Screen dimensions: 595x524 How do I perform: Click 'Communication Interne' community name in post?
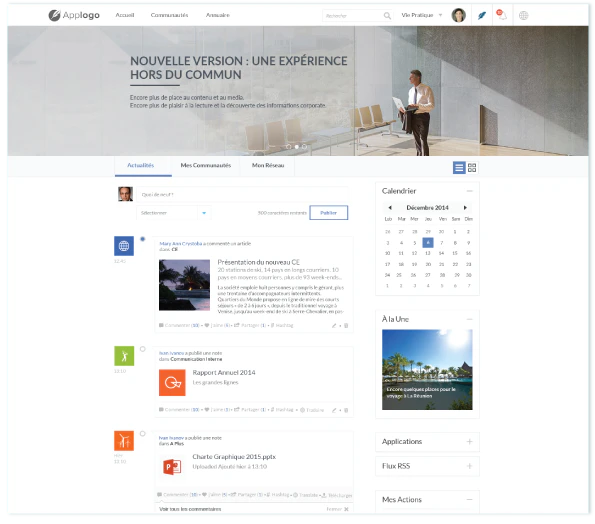coord(196,359)
